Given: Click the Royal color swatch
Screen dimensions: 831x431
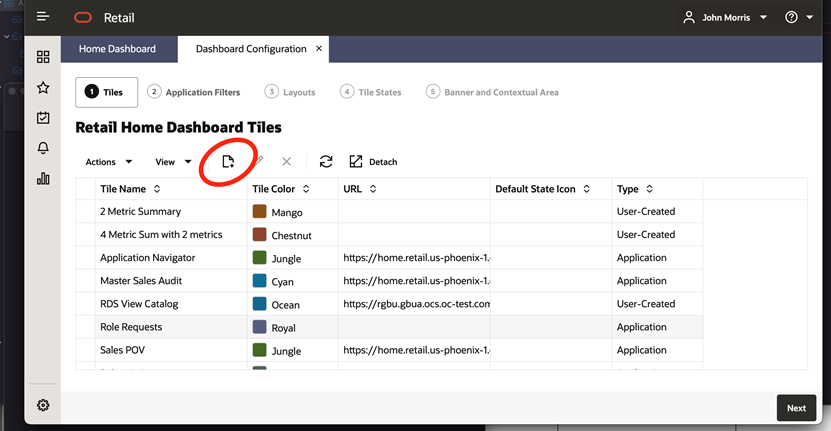Looking at the screenshot, I should click(259, 327).
